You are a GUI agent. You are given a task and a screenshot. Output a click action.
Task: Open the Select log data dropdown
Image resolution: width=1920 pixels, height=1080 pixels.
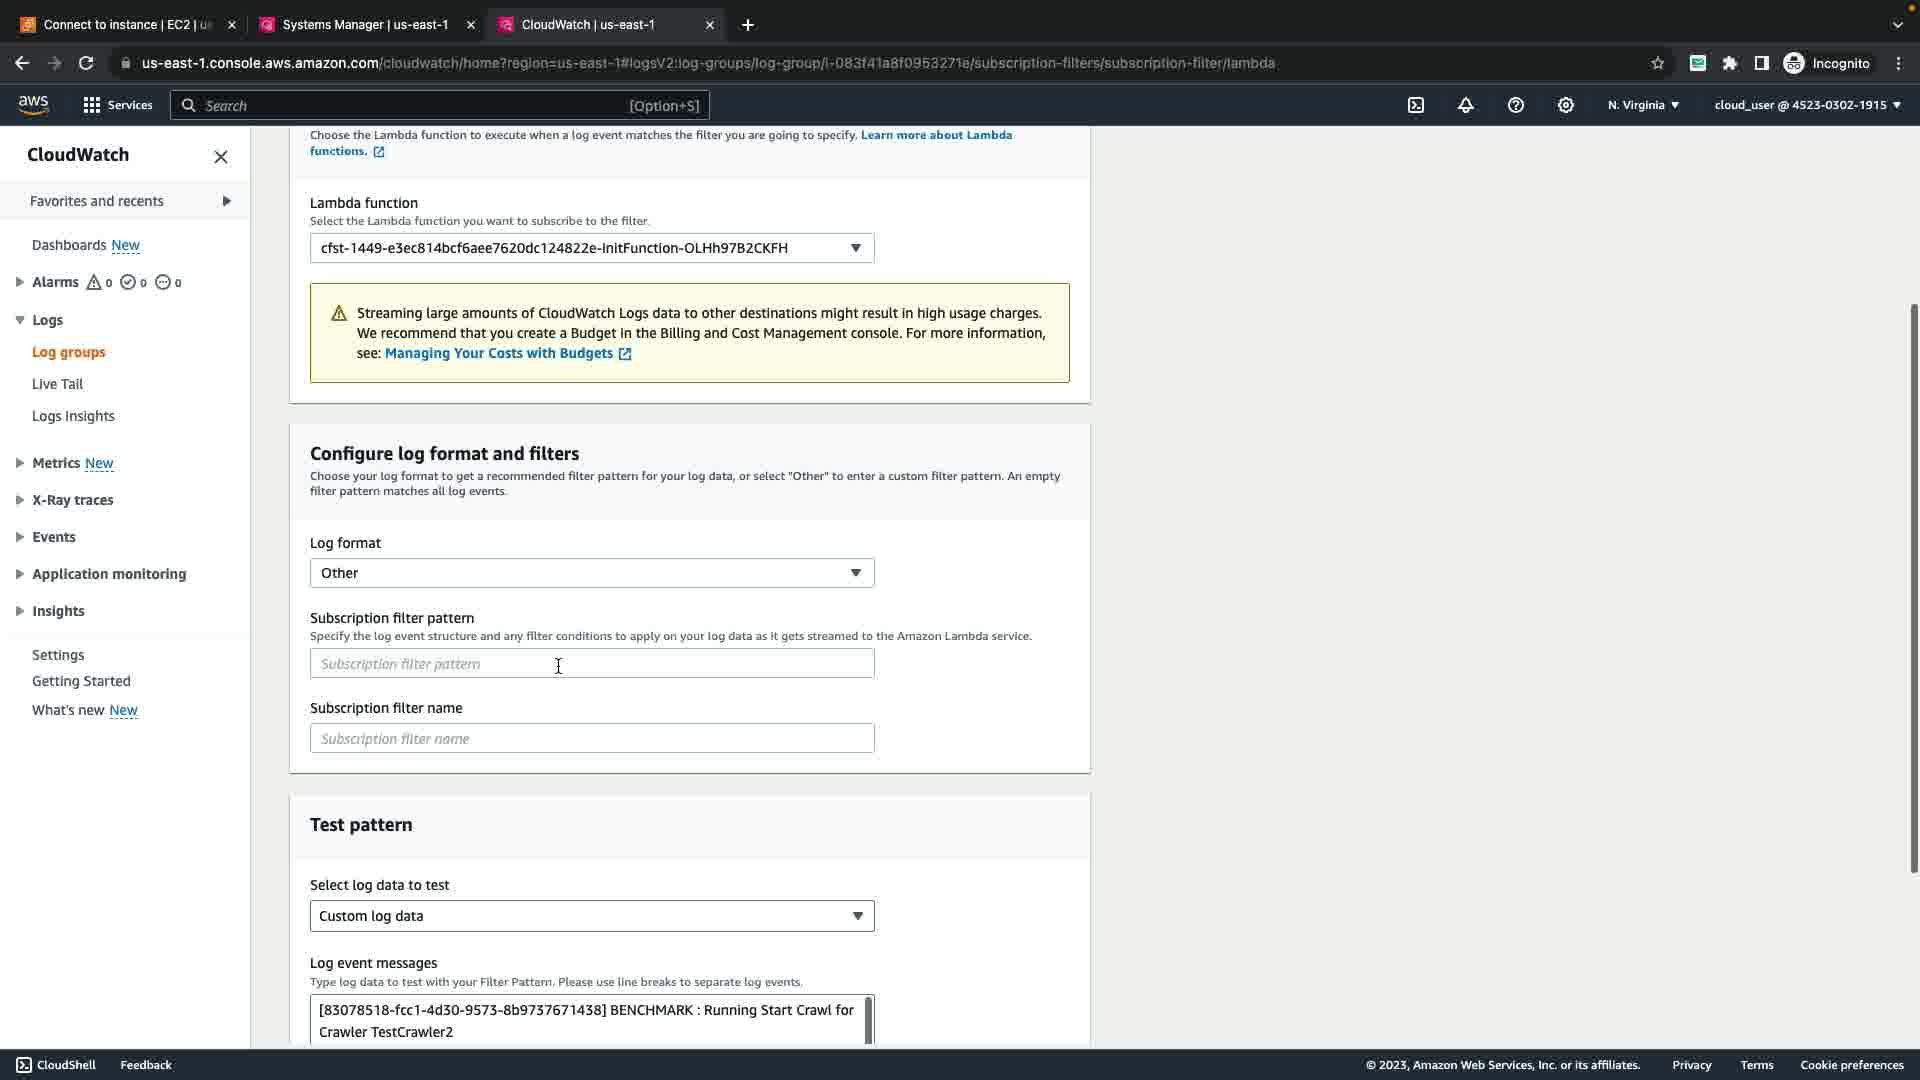click(592, 916)
